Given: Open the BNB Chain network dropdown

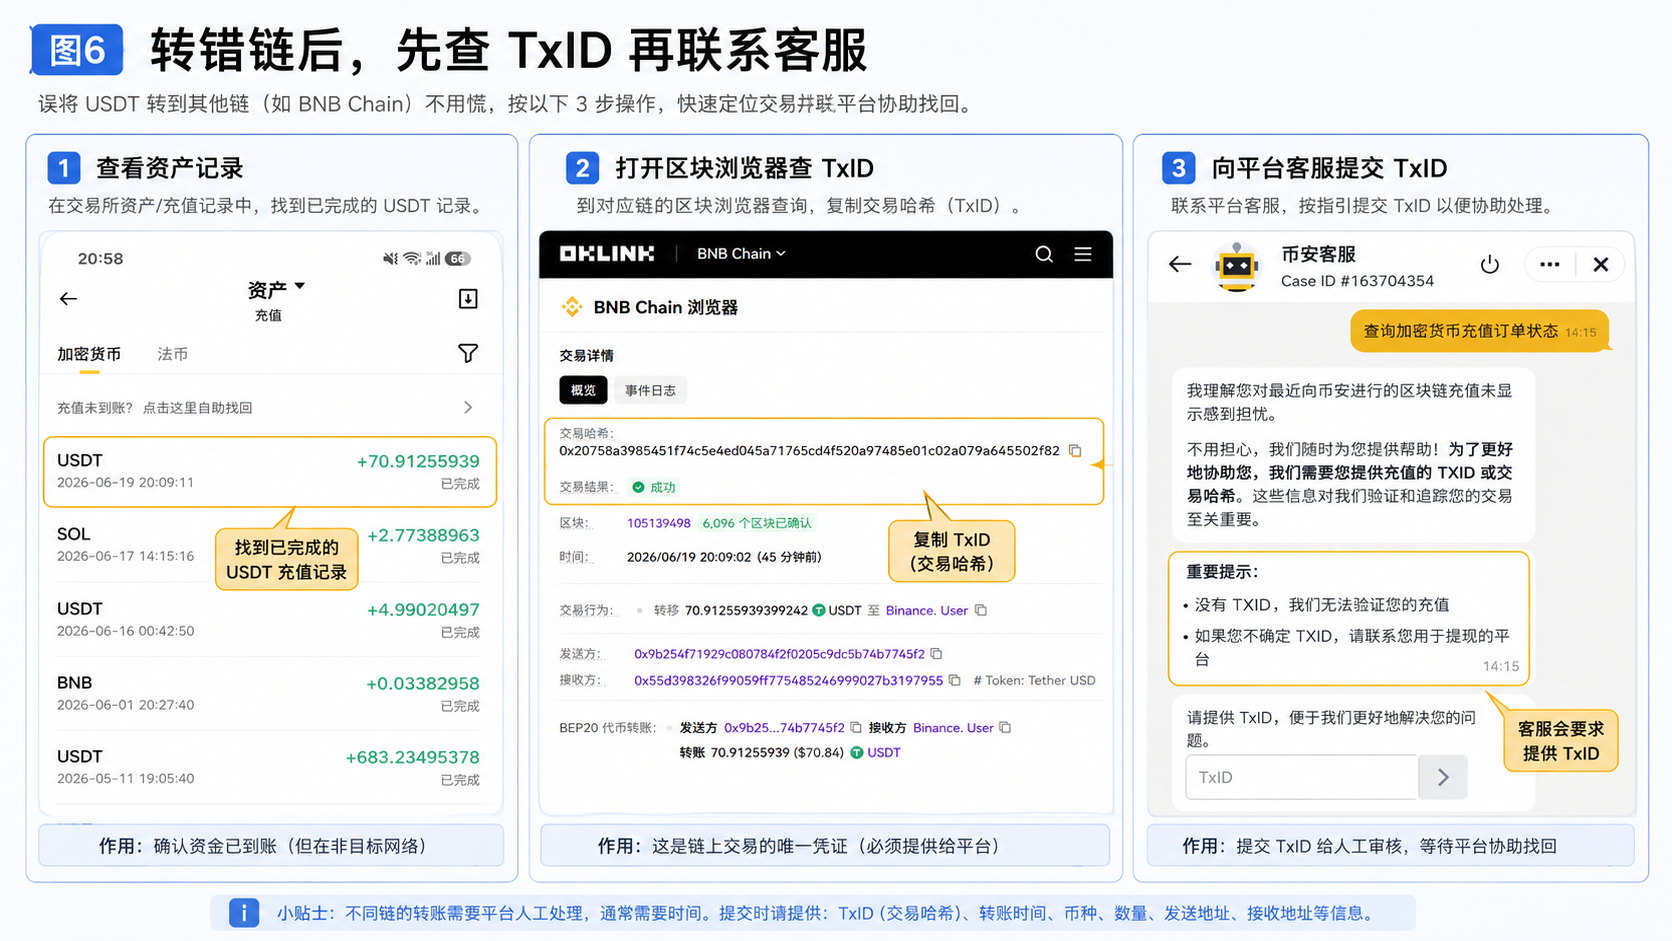Looking at the screenshot, I should (741, 254).
